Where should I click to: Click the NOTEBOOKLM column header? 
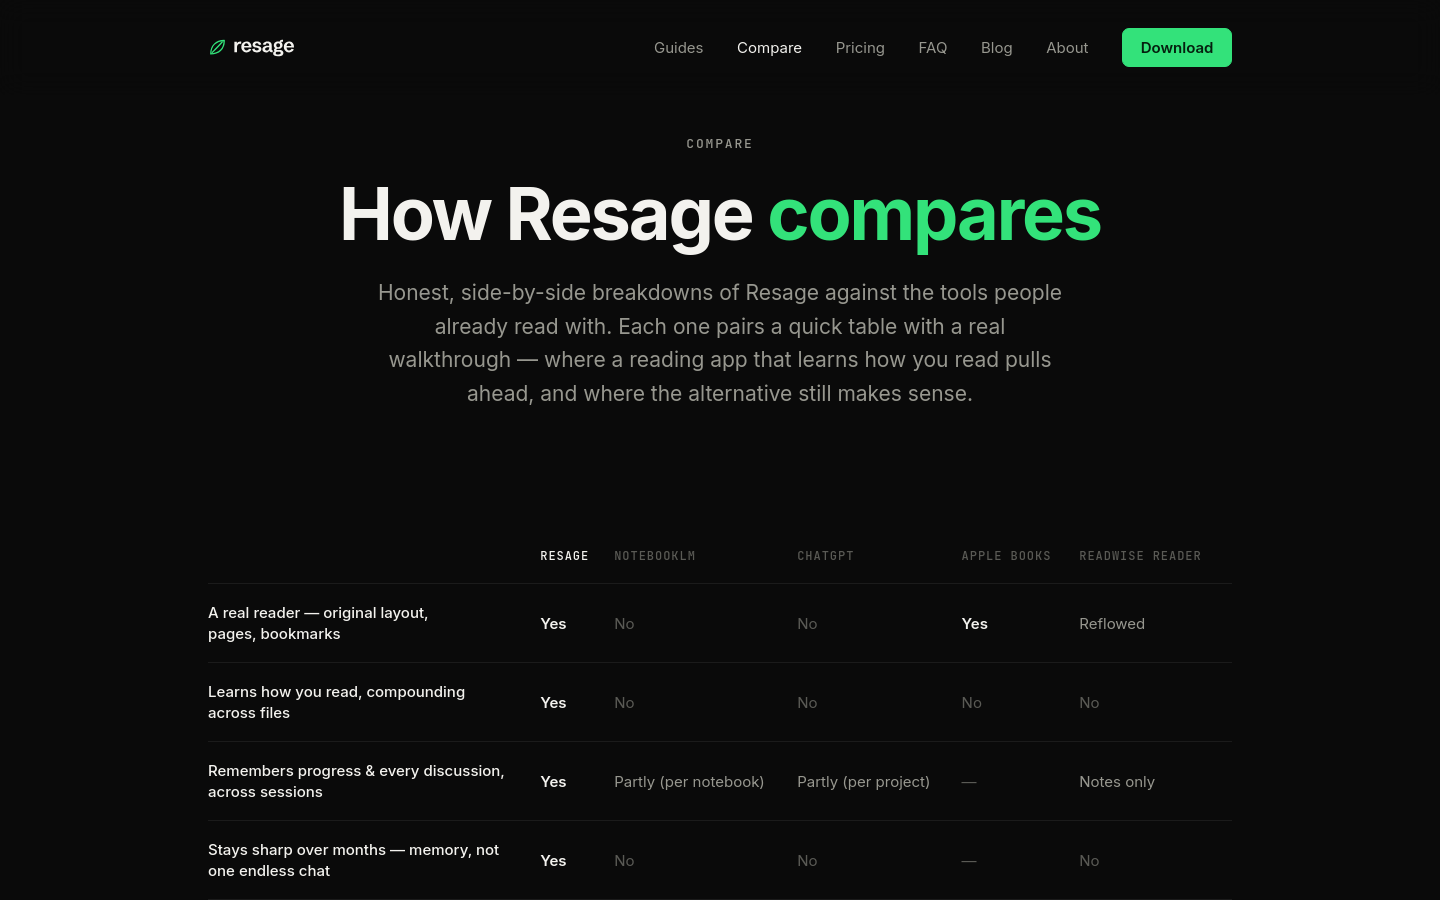pyautogui.click(x=654, y=556)
